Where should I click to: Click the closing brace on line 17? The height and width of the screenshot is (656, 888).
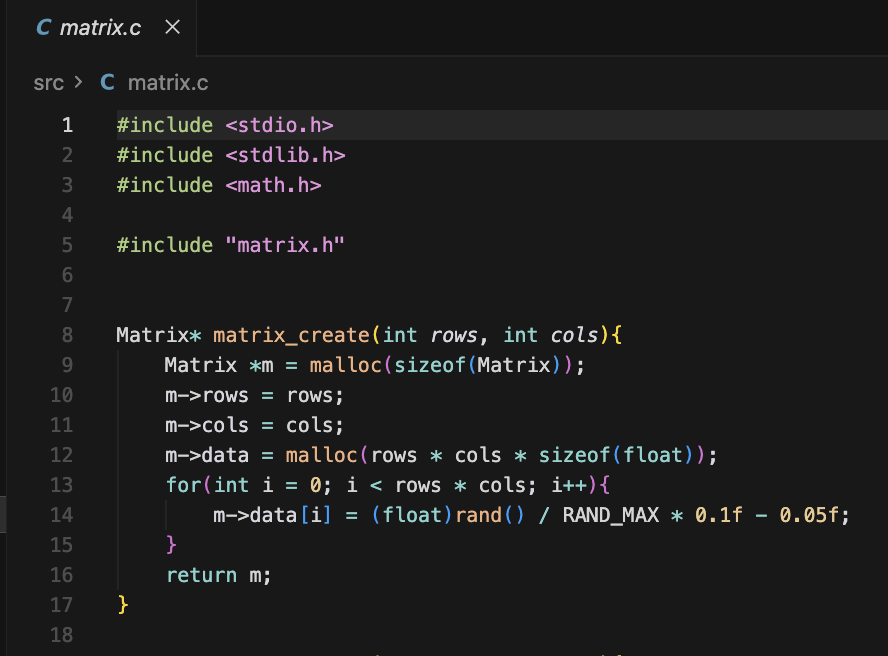pyautogui.click(x=123, y=605)
